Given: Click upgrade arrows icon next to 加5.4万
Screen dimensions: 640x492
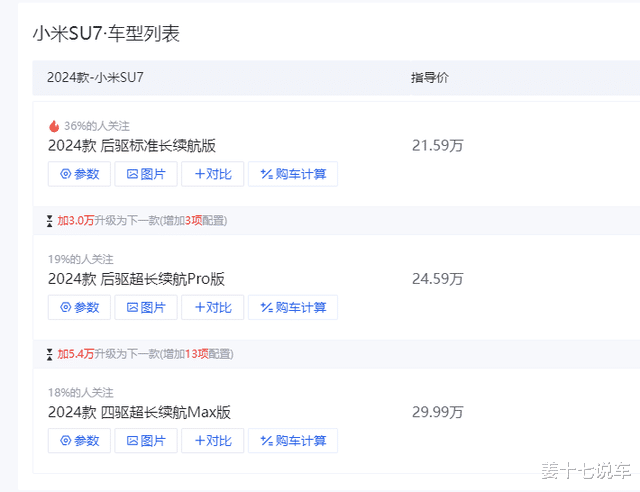Looking at the screenshot, I should pos(49,354).
